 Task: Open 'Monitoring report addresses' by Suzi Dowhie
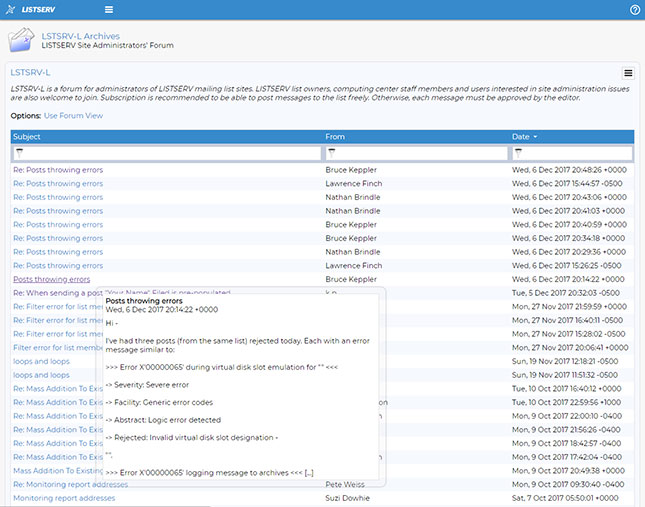[x=64, y=498]
